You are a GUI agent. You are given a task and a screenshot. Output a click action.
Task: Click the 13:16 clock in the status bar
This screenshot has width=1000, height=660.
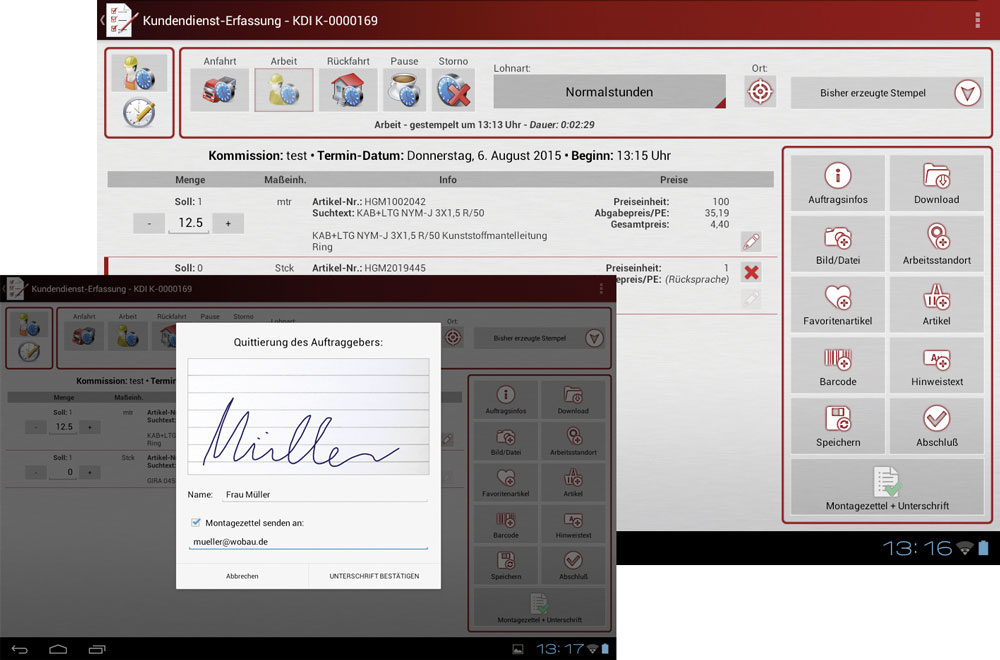[917, 548]
